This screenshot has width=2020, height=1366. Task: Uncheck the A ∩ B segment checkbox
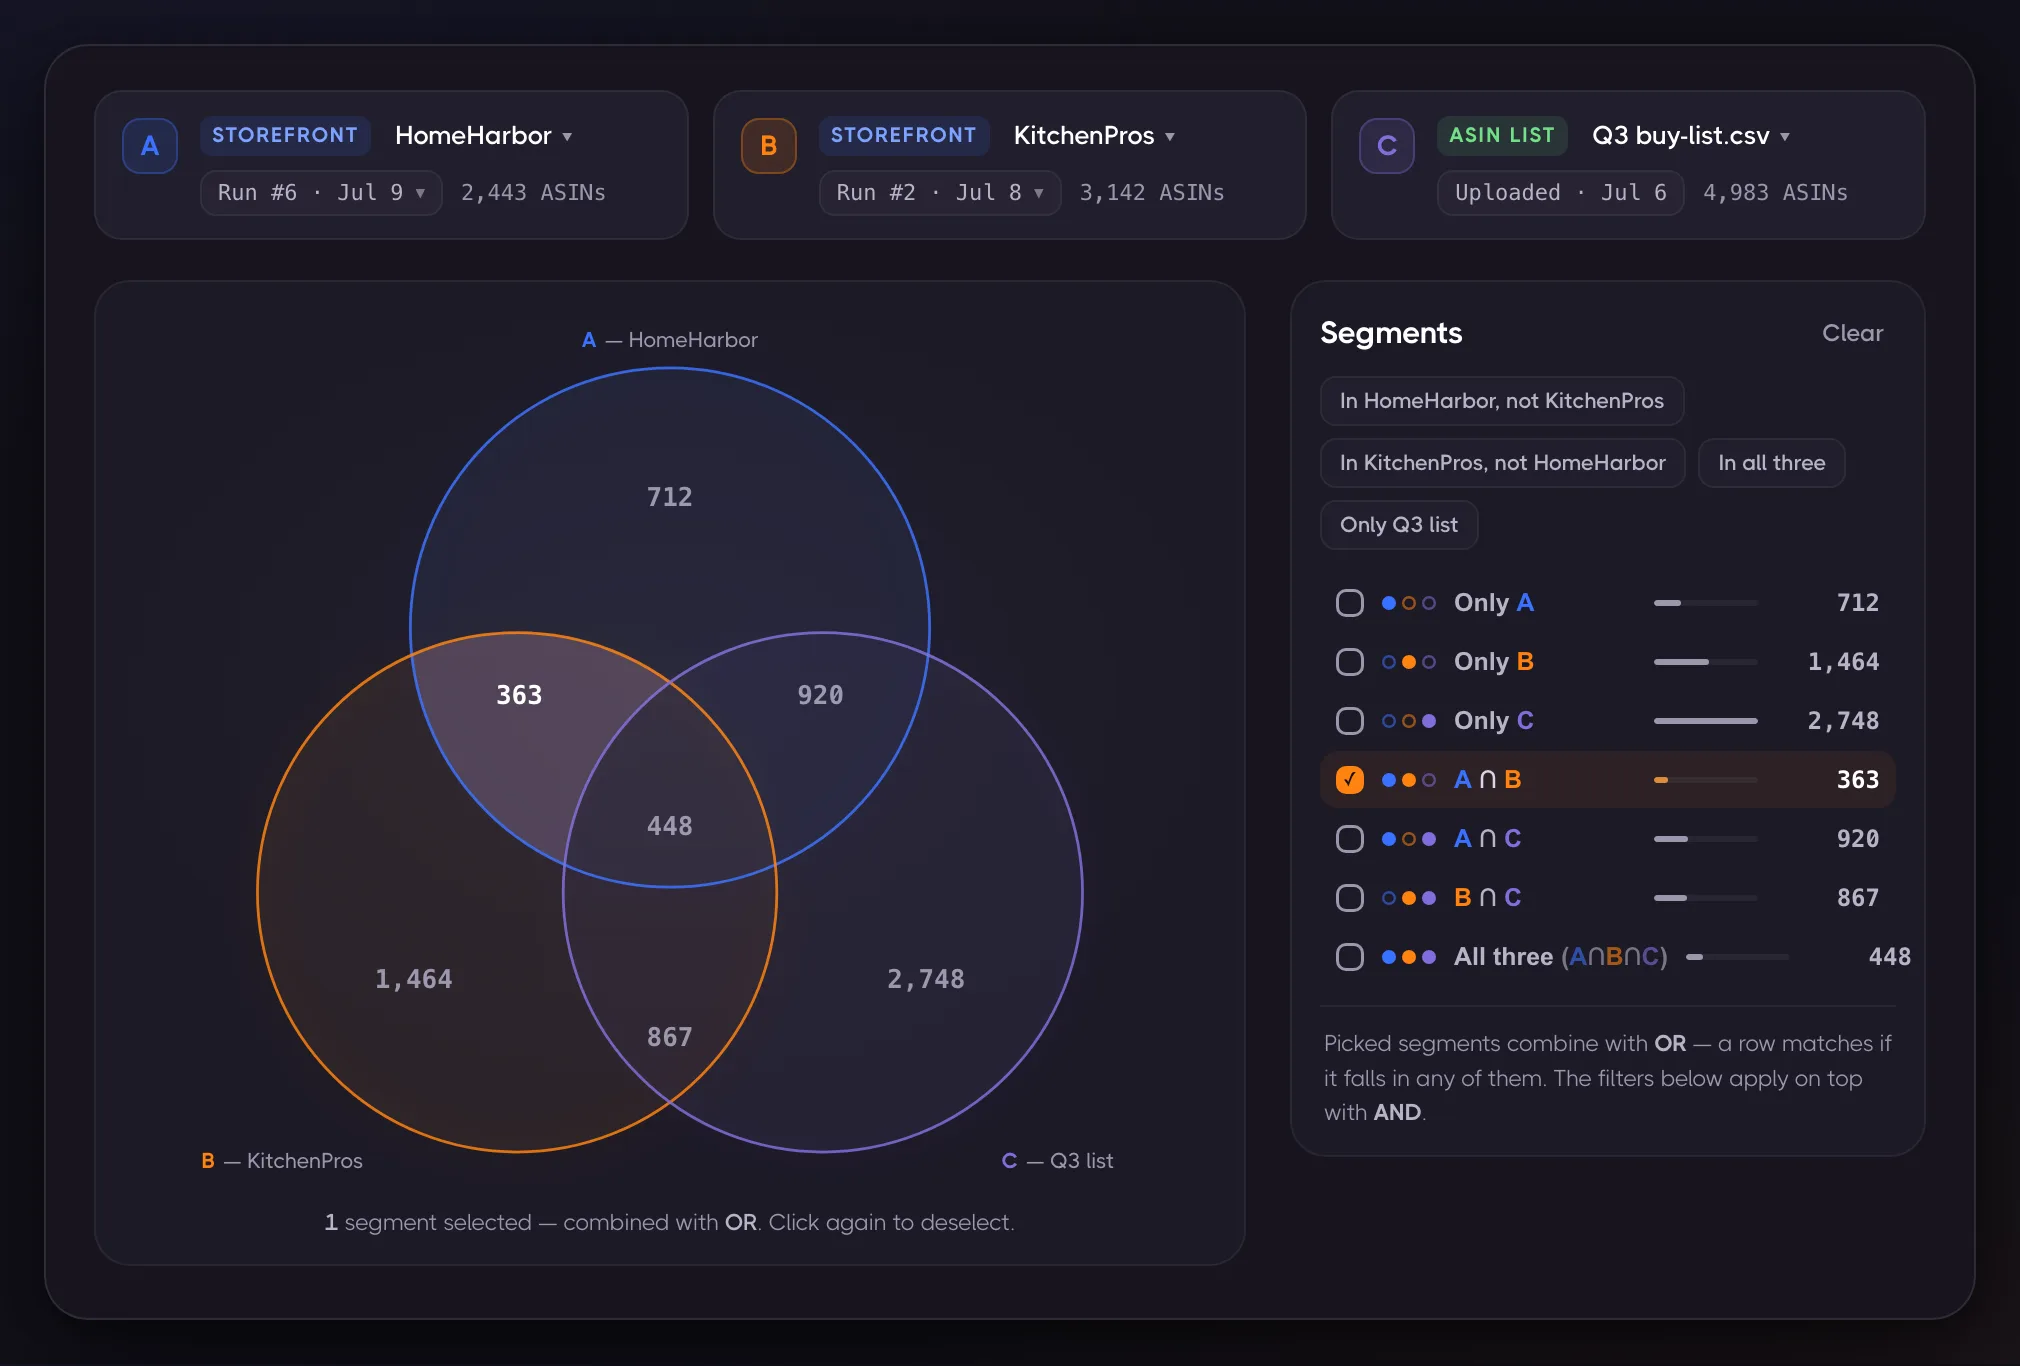pos(1350,780)
